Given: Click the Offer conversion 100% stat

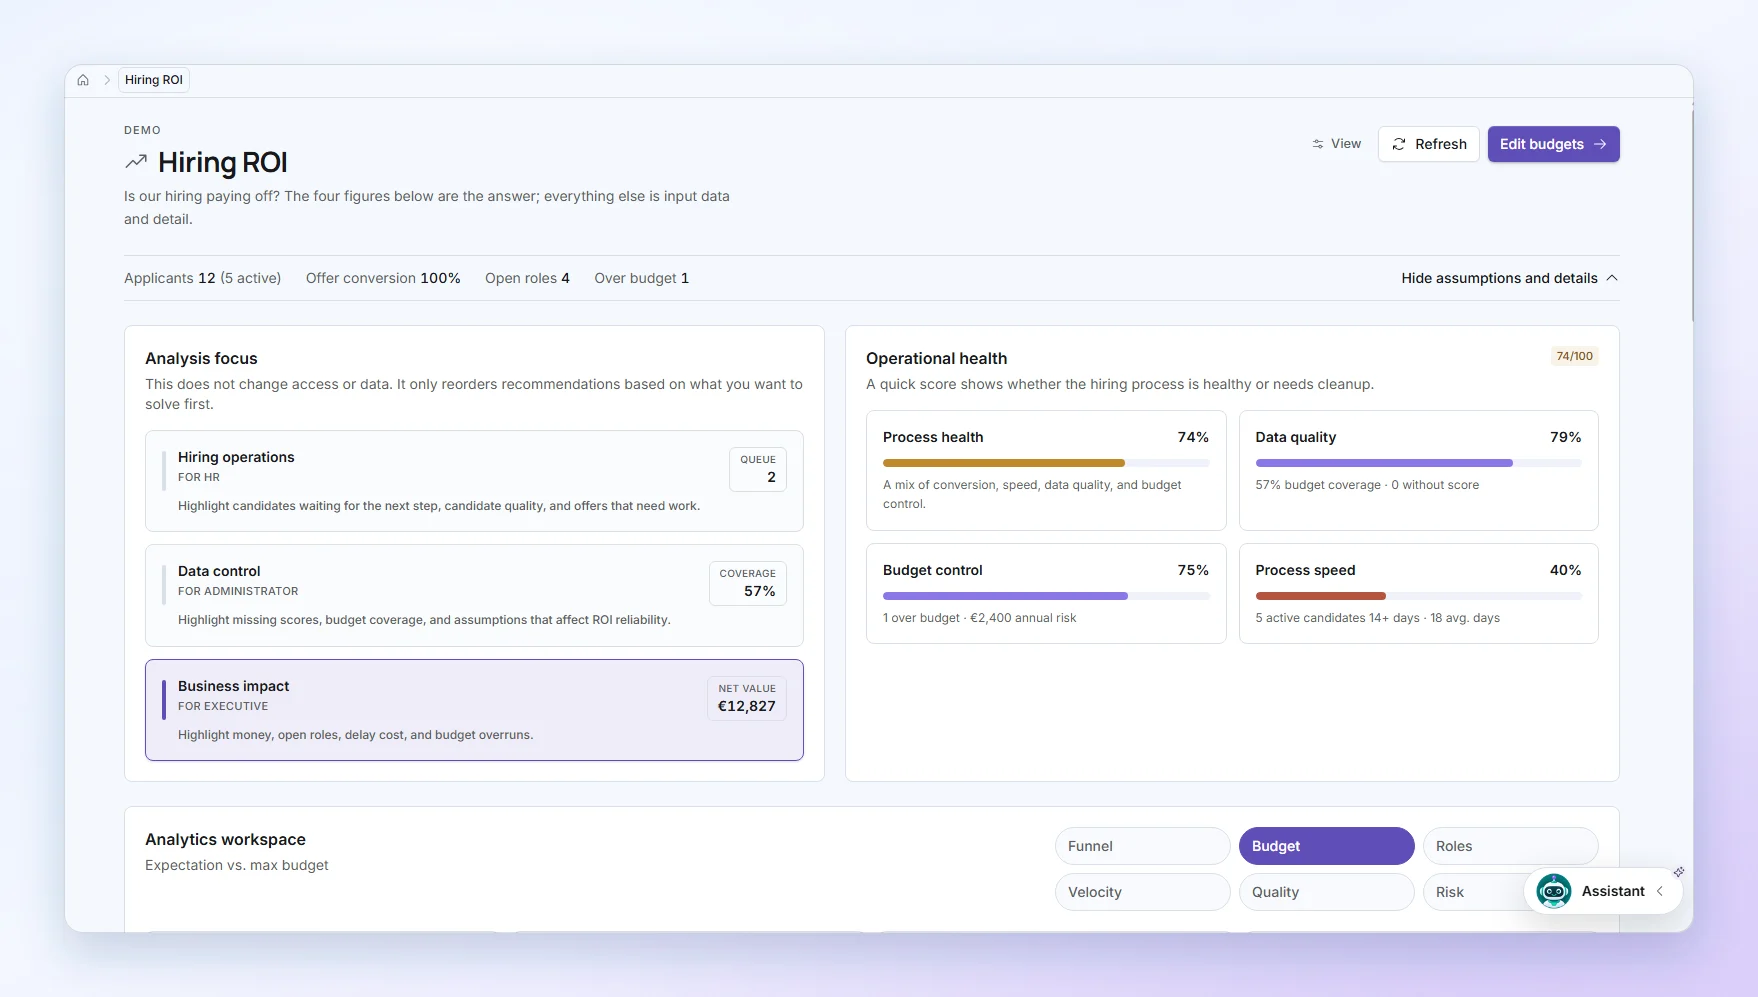Looking at the screenshot, I should 383,278.
